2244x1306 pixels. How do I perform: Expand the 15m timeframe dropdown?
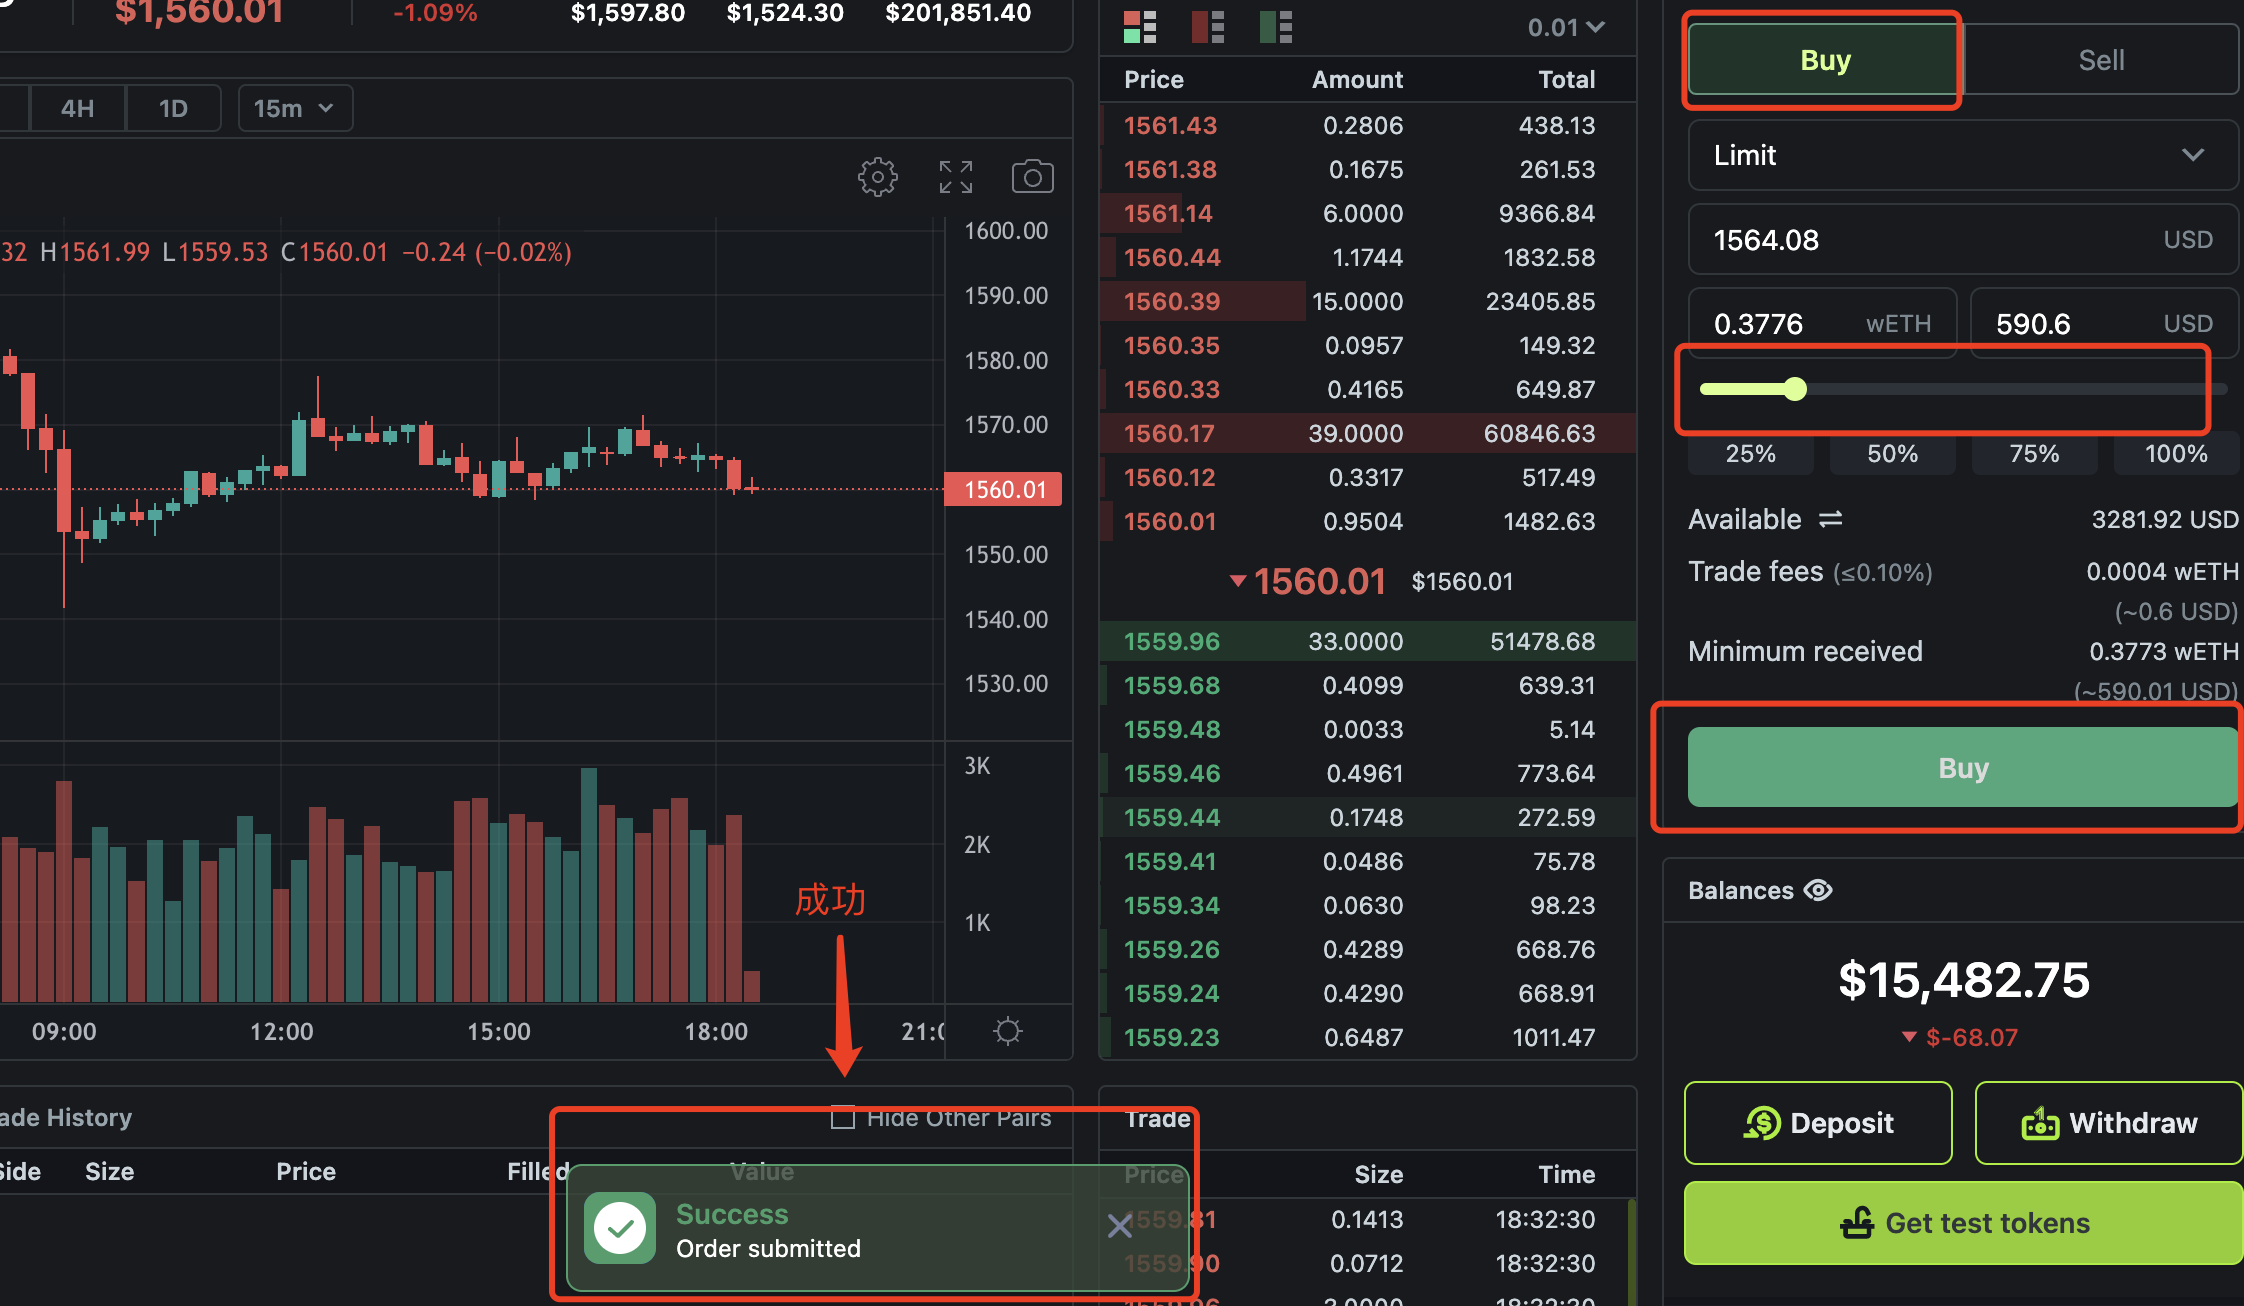[x=295, y=108]
